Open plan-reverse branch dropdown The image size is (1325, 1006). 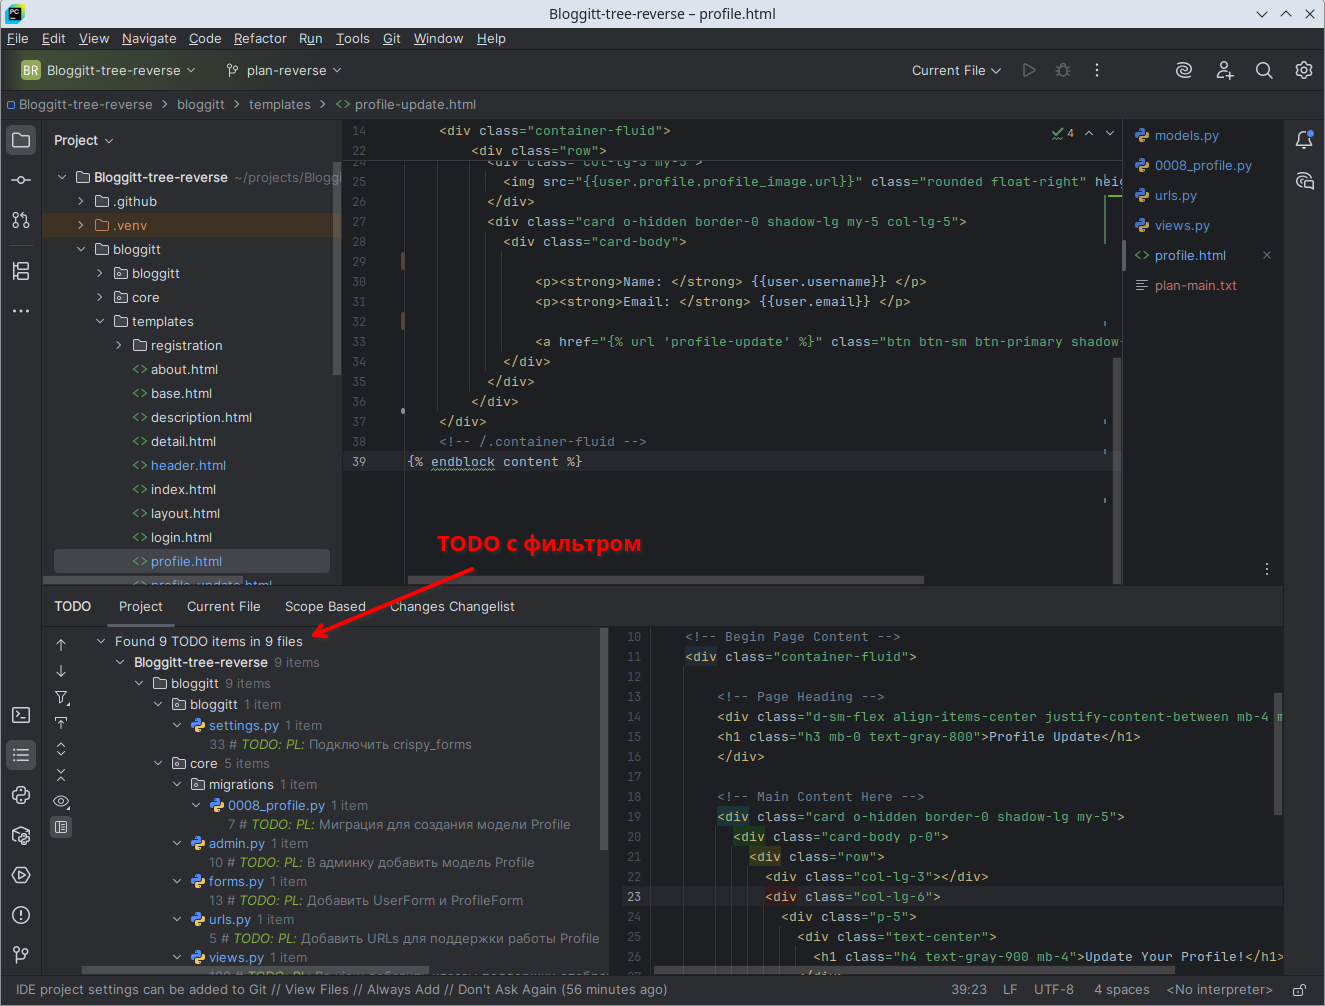pos(284,70)
